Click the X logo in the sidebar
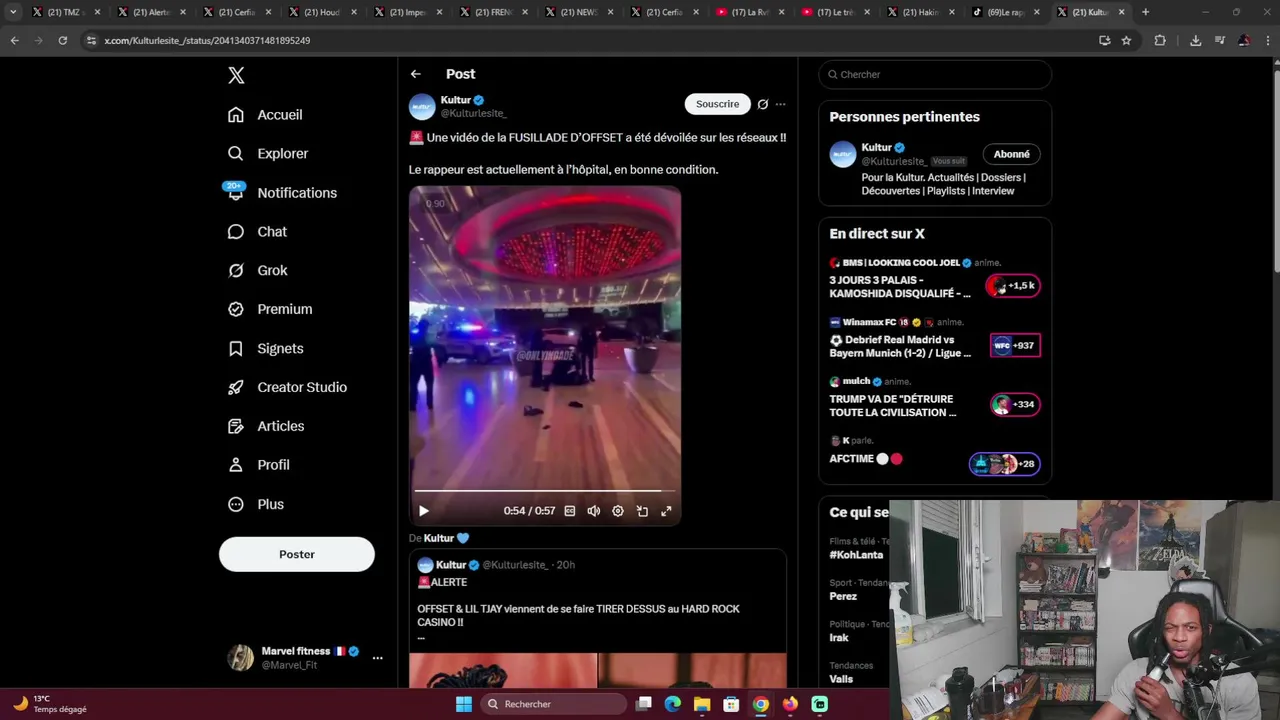 click(236, 75)
